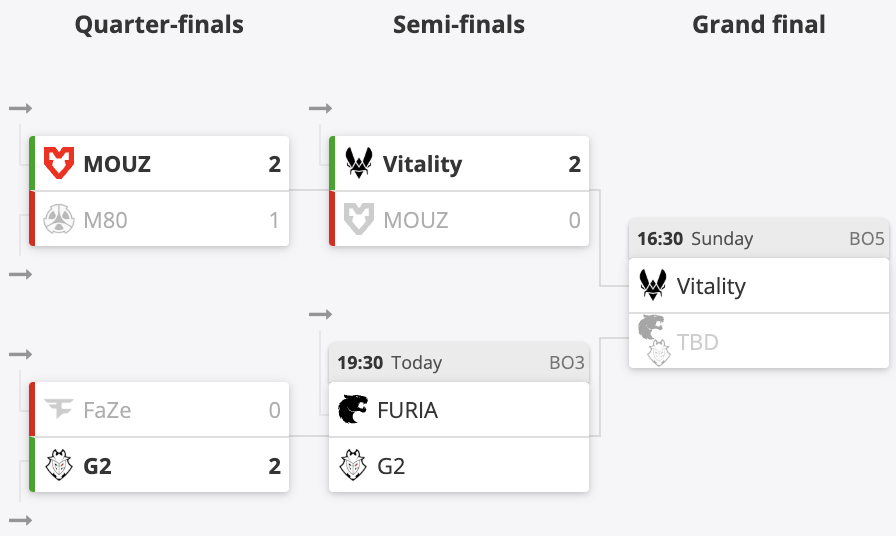Click the Vitality logo in the grand final
Image resolution: width=896 pixels, height=536 pixels.
[x=653, y=285]
